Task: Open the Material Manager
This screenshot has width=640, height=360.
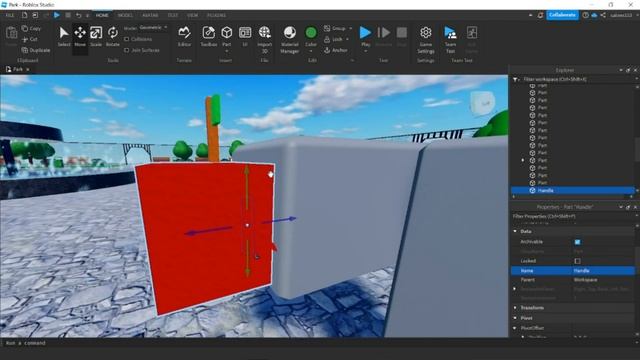Action: point(290,39)
